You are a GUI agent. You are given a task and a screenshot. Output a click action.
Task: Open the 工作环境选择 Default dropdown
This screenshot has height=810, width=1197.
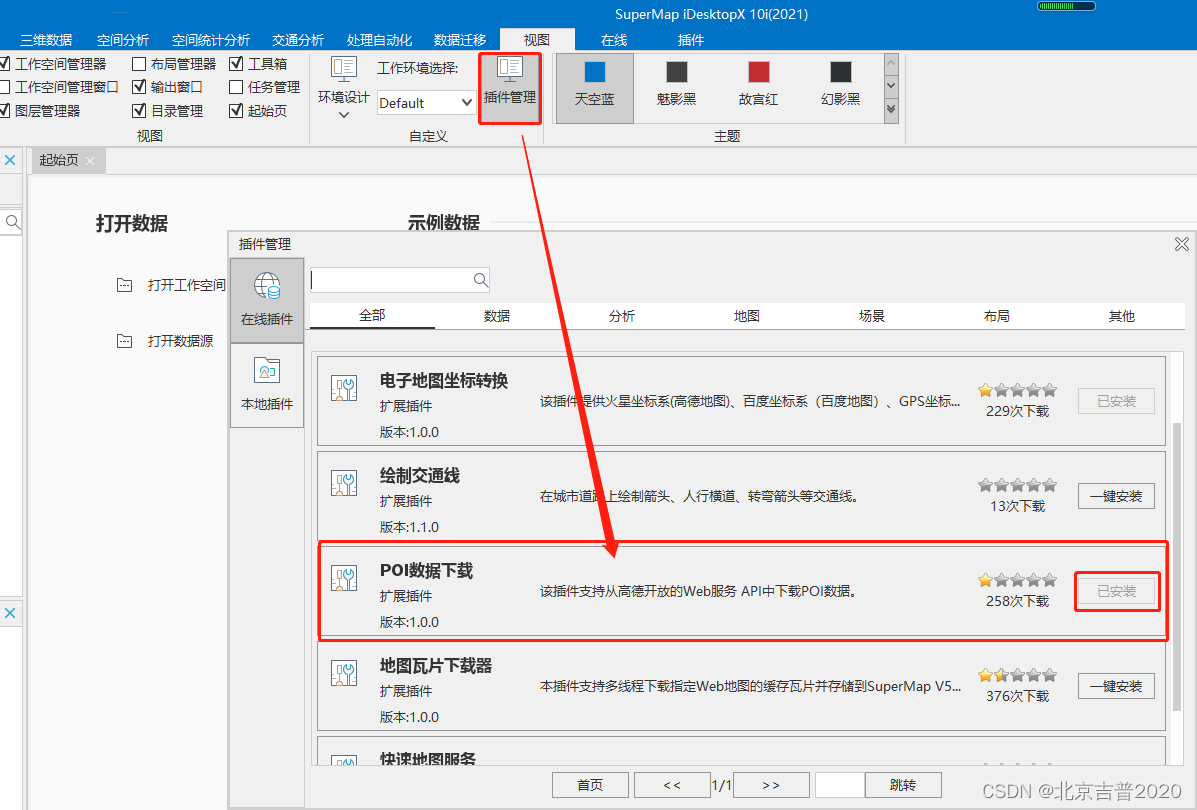(426, 103)
